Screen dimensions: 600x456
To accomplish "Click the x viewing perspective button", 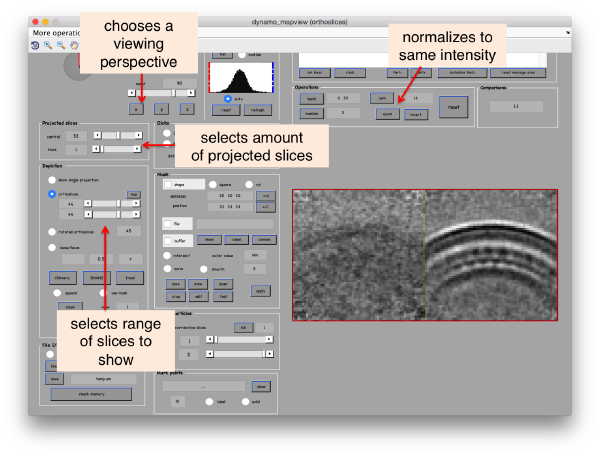I will tap(136, 109).
